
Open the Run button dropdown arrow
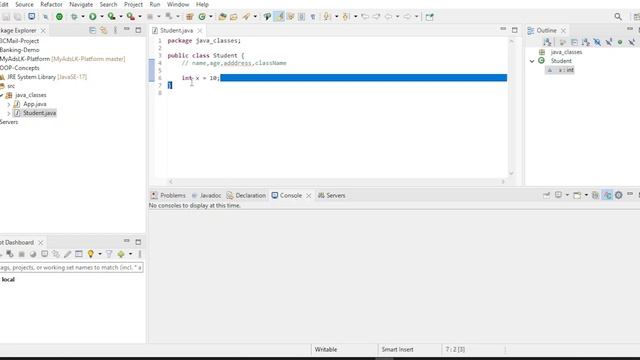(x=102, y=17)
